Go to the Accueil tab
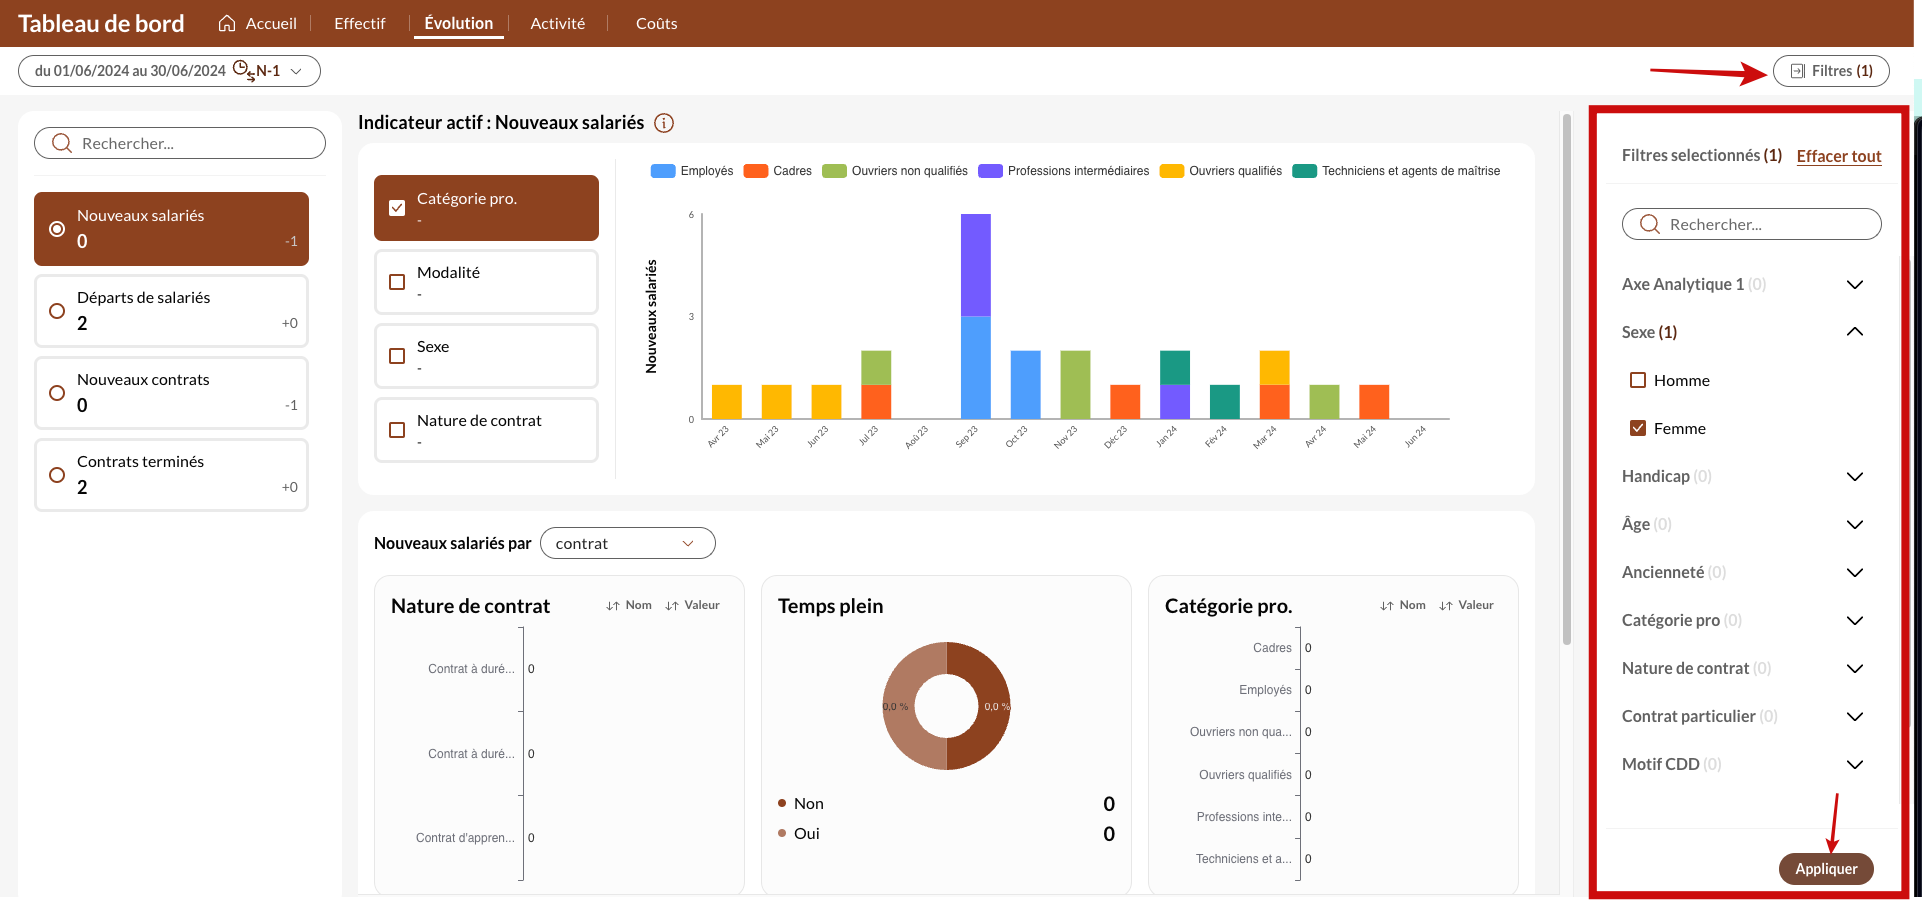This screenshot has width=1922, height=900. tap(258, 23)
